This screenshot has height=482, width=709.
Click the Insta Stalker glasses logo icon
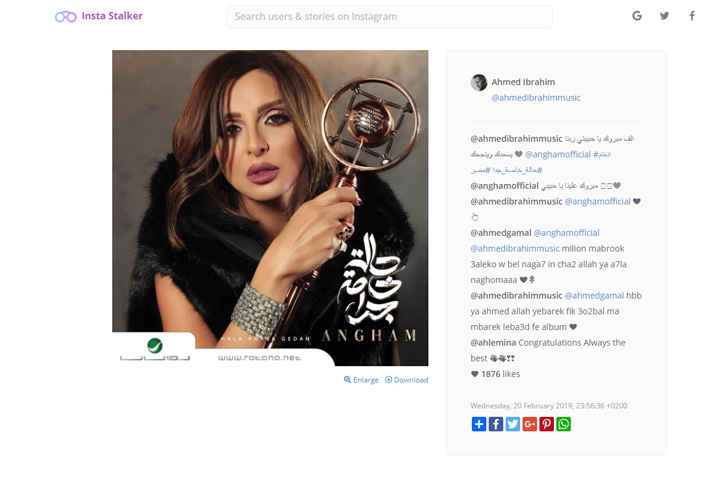66,17
